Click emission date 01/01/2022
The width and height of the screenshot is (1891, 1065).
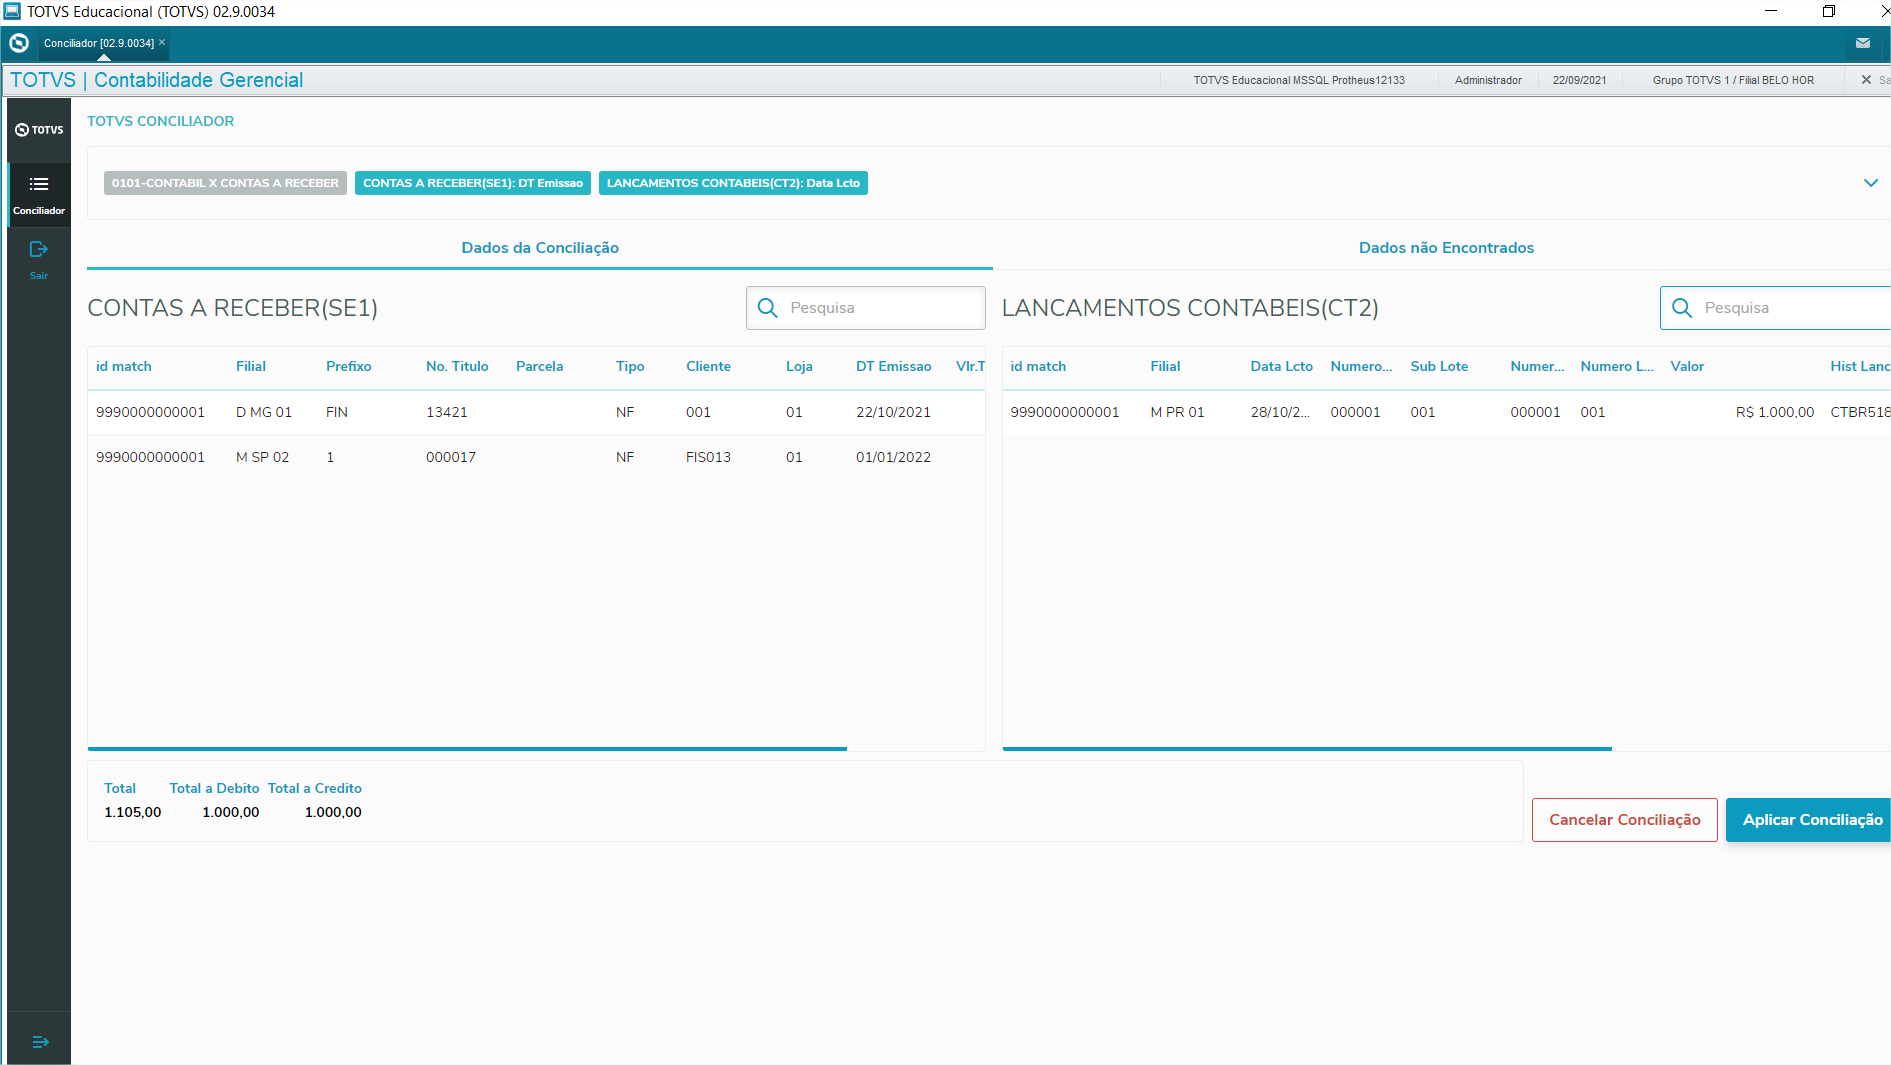click(893, 457)
